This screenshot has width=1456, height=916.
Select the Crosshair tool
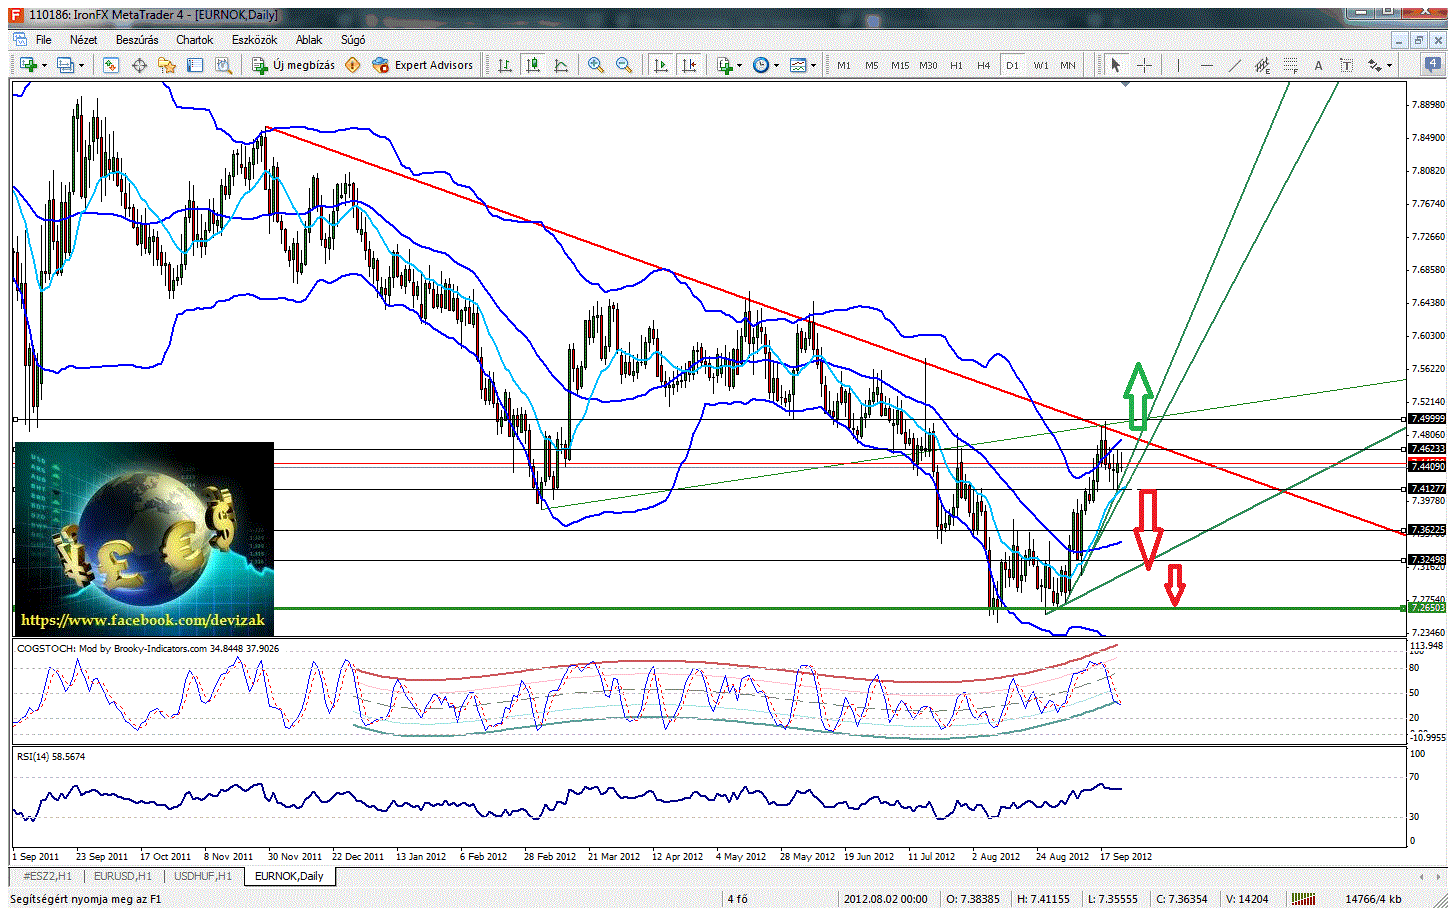[x=1144, y=65]
